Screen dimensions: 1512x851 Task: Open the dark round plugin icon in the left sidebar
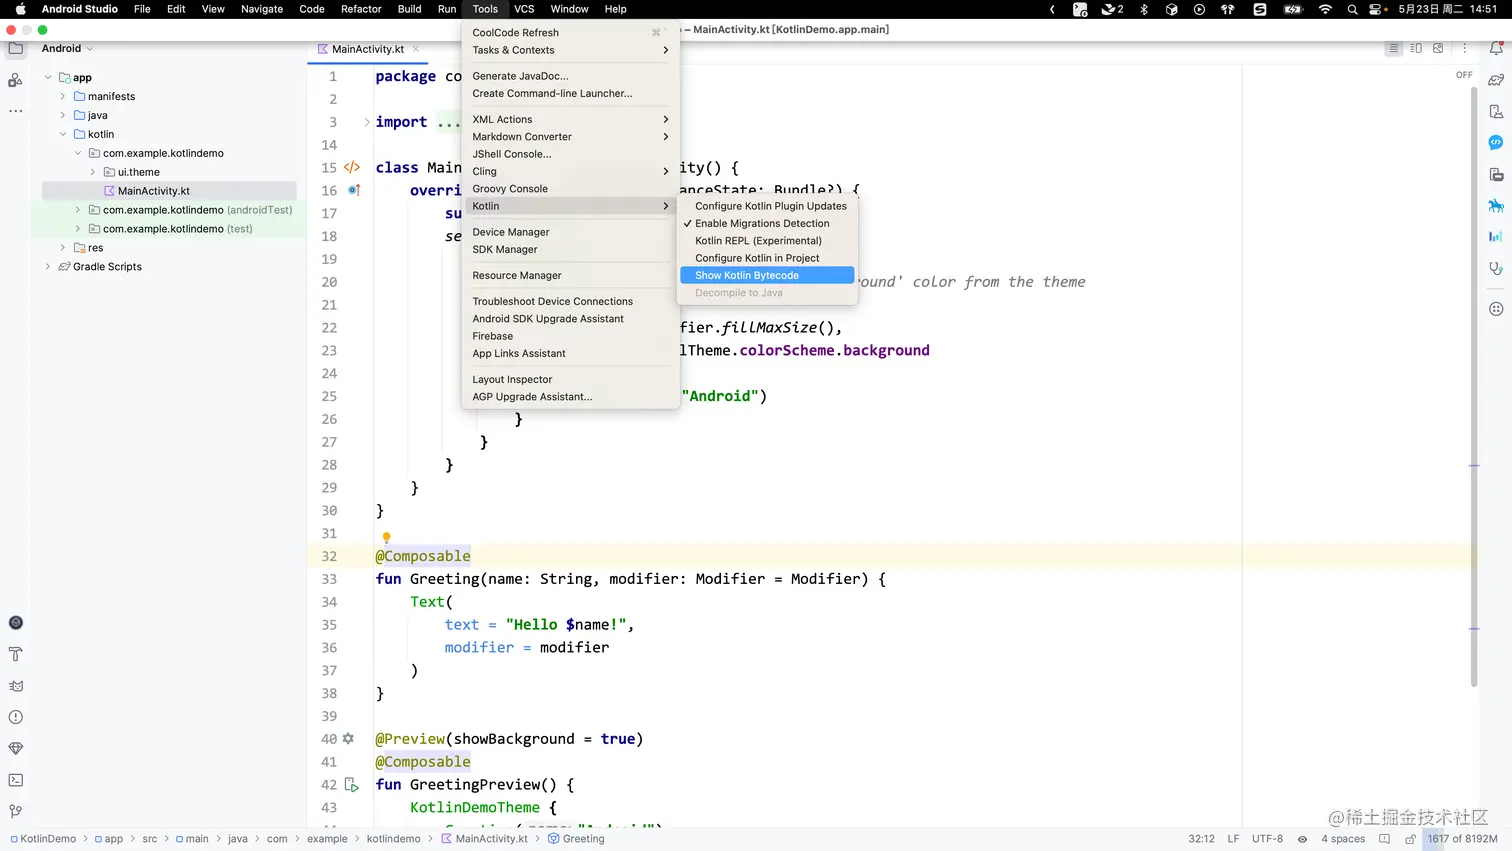point(15,622)
